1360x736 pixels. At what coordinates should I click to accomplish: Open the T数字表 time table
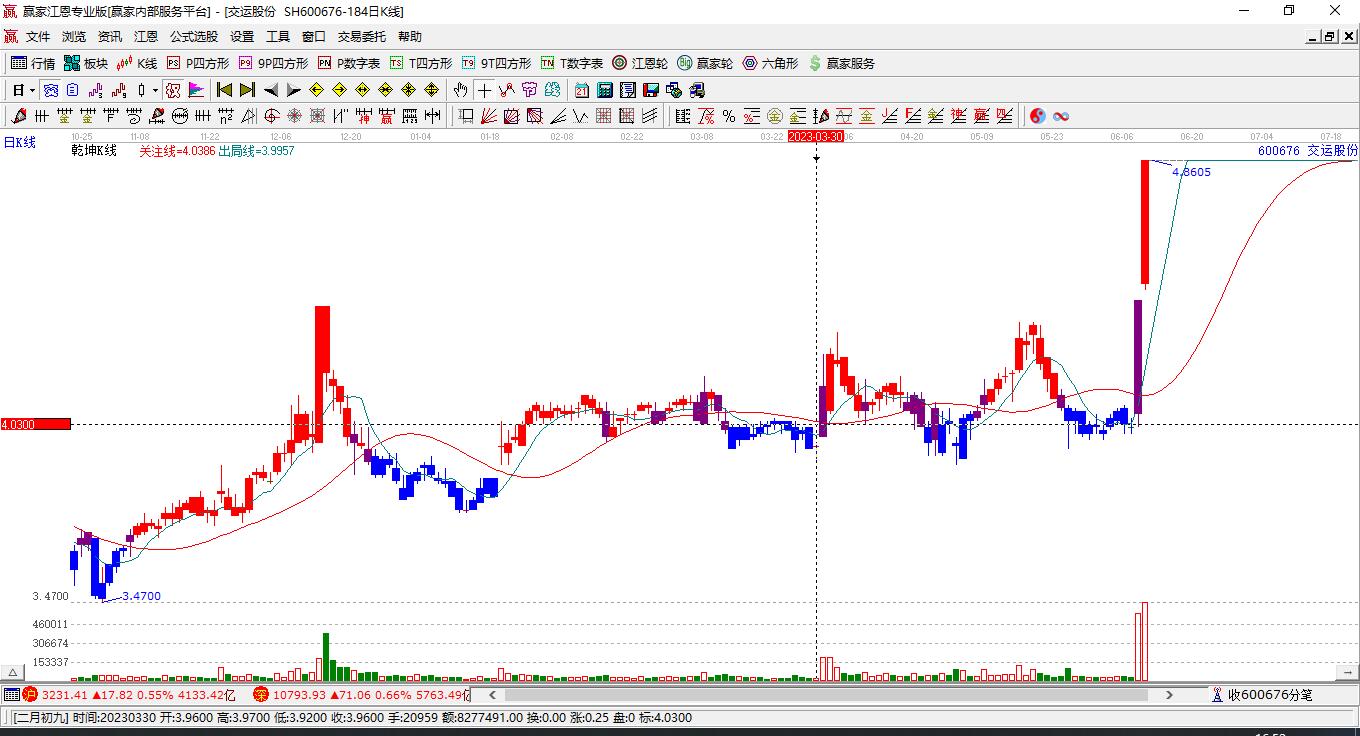[x=571, y=63]
